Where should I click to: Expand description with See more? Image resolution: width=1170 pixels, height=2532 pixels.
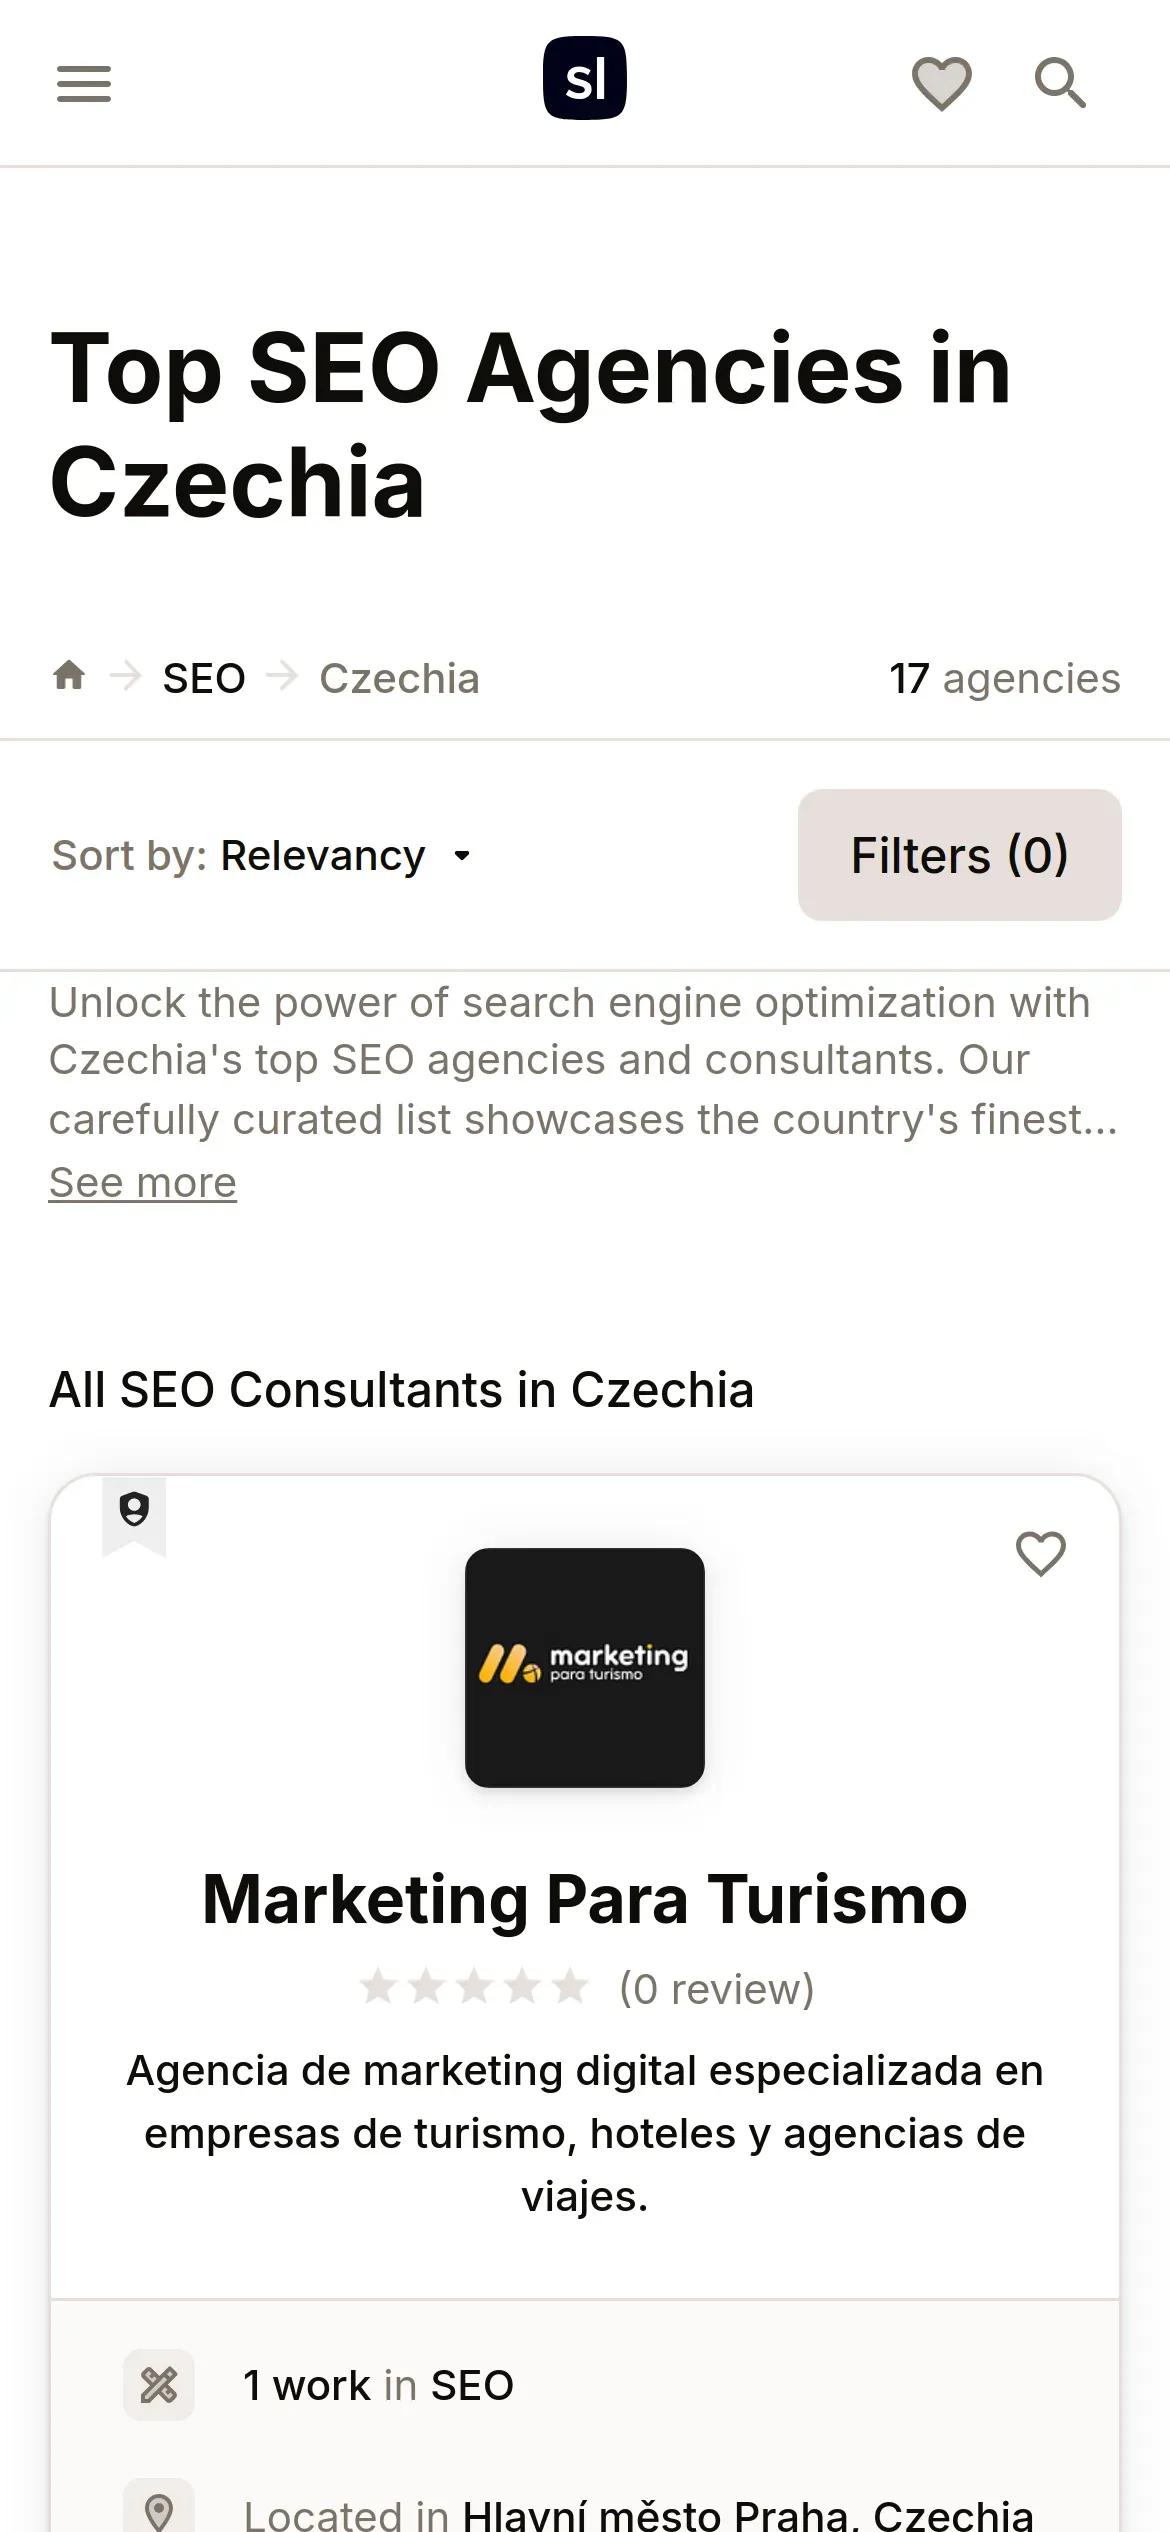click(x=143, y=1183)
